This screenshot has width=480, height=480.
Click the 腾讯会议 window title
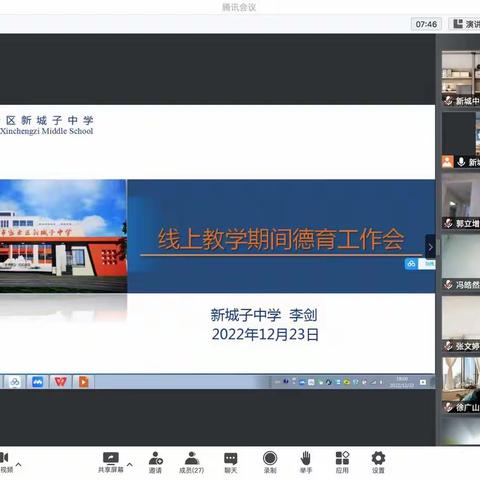click(239, 7)
